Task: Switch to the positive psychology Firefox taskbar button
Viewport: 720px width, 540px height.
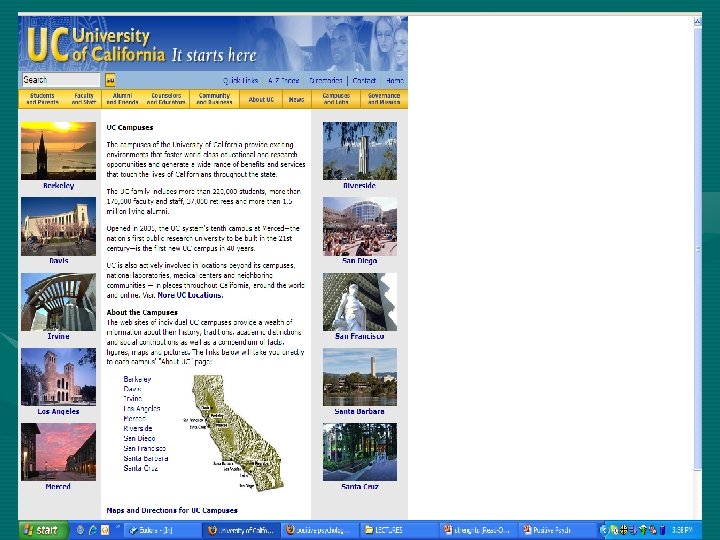Action: click(319, 530)
